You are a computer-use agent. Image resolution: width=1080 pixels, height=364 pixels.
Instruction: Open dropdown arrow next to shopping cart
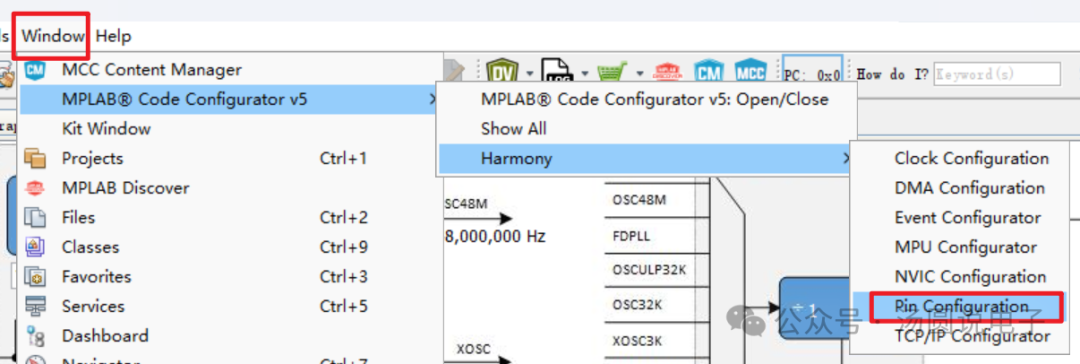point(640,72)
